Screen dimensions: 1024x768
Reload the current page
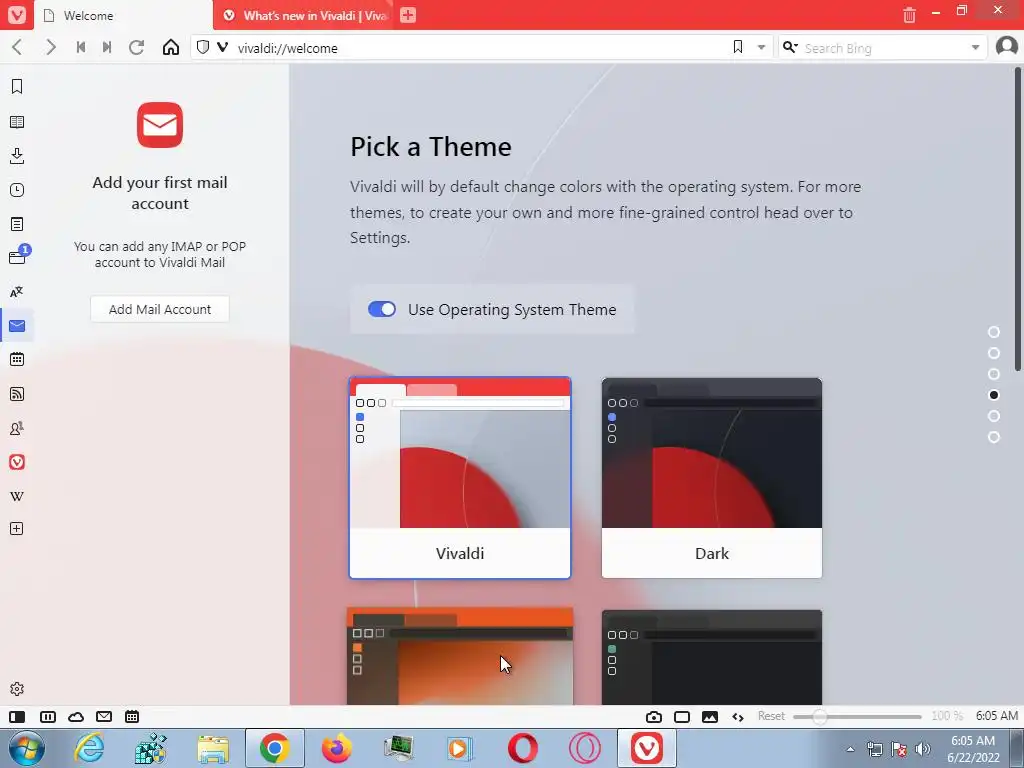(136, 47)
